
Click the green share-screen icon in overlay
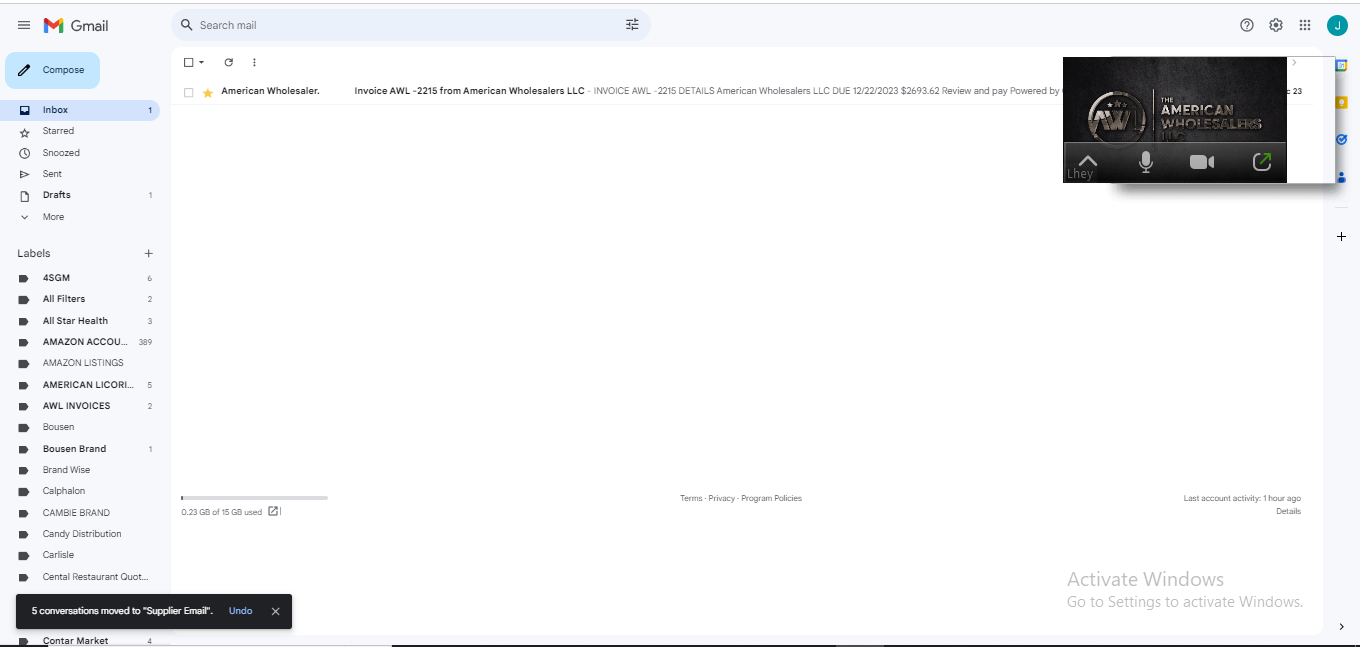[1262, 161]
